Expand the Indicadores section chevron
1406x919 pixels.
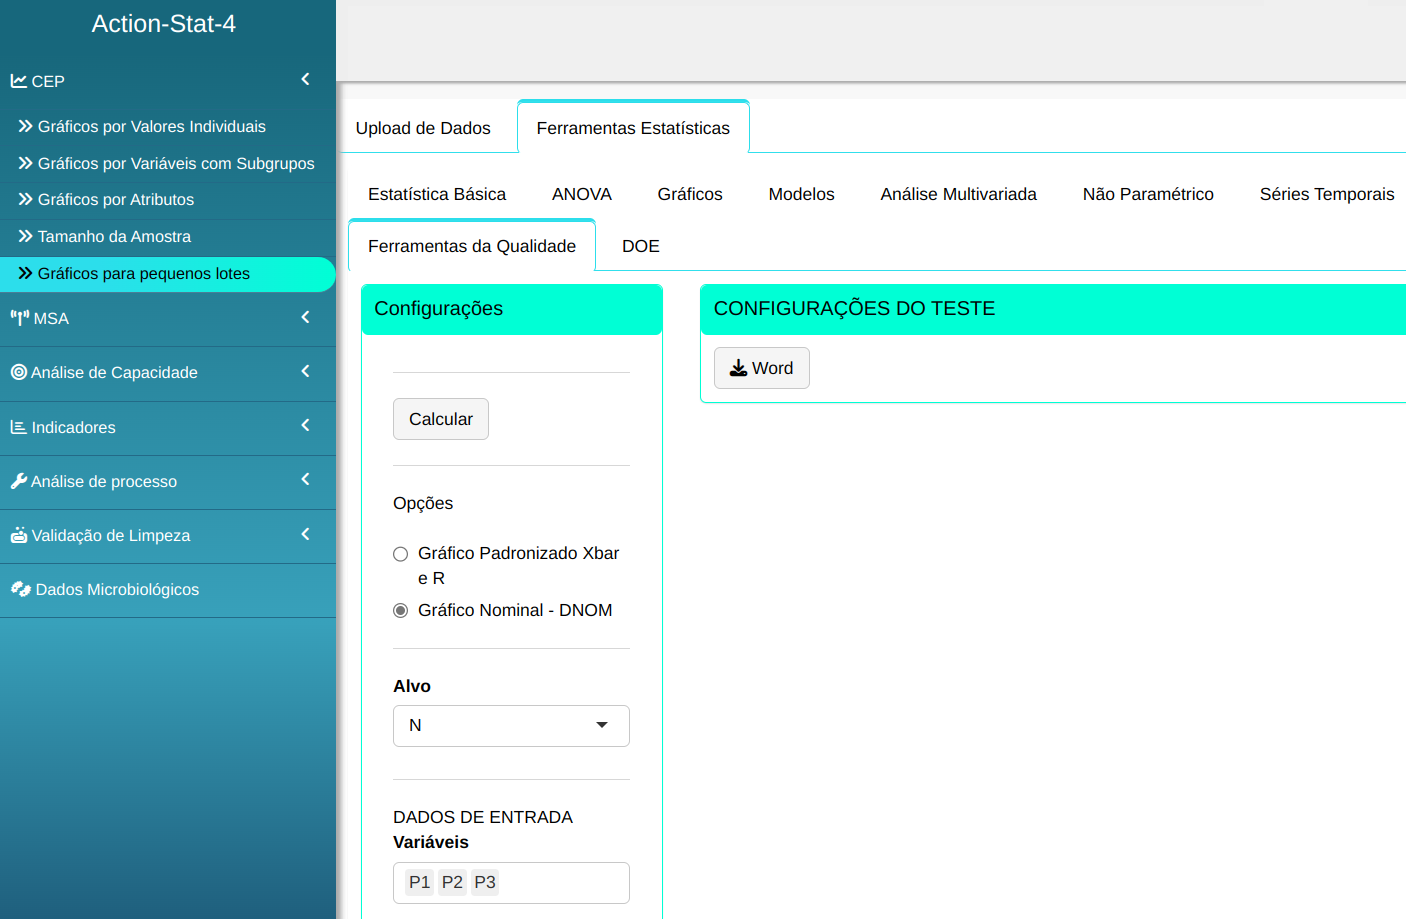pyautogui.click(x=305, y=425)
